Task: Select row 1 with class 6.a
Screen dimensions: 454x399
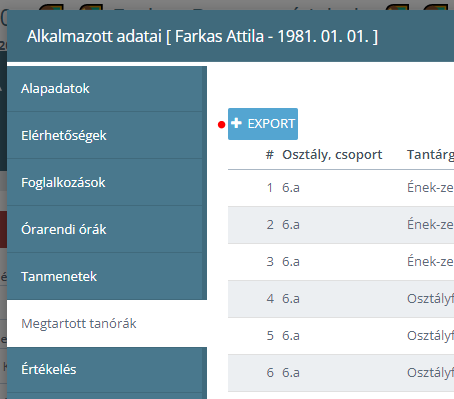Action: [341, 188]
